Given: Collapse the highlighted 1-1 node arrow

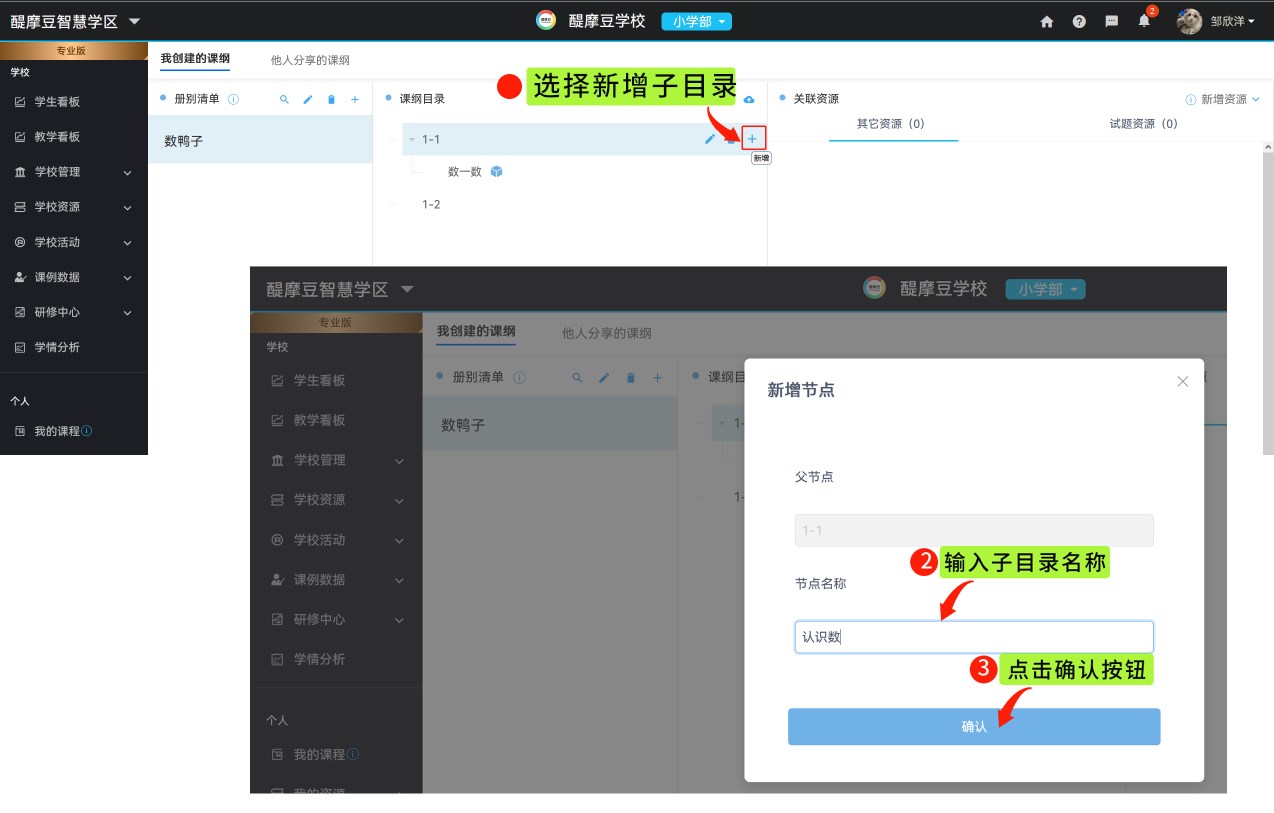Looking at the screenshot, I should 411,139.
